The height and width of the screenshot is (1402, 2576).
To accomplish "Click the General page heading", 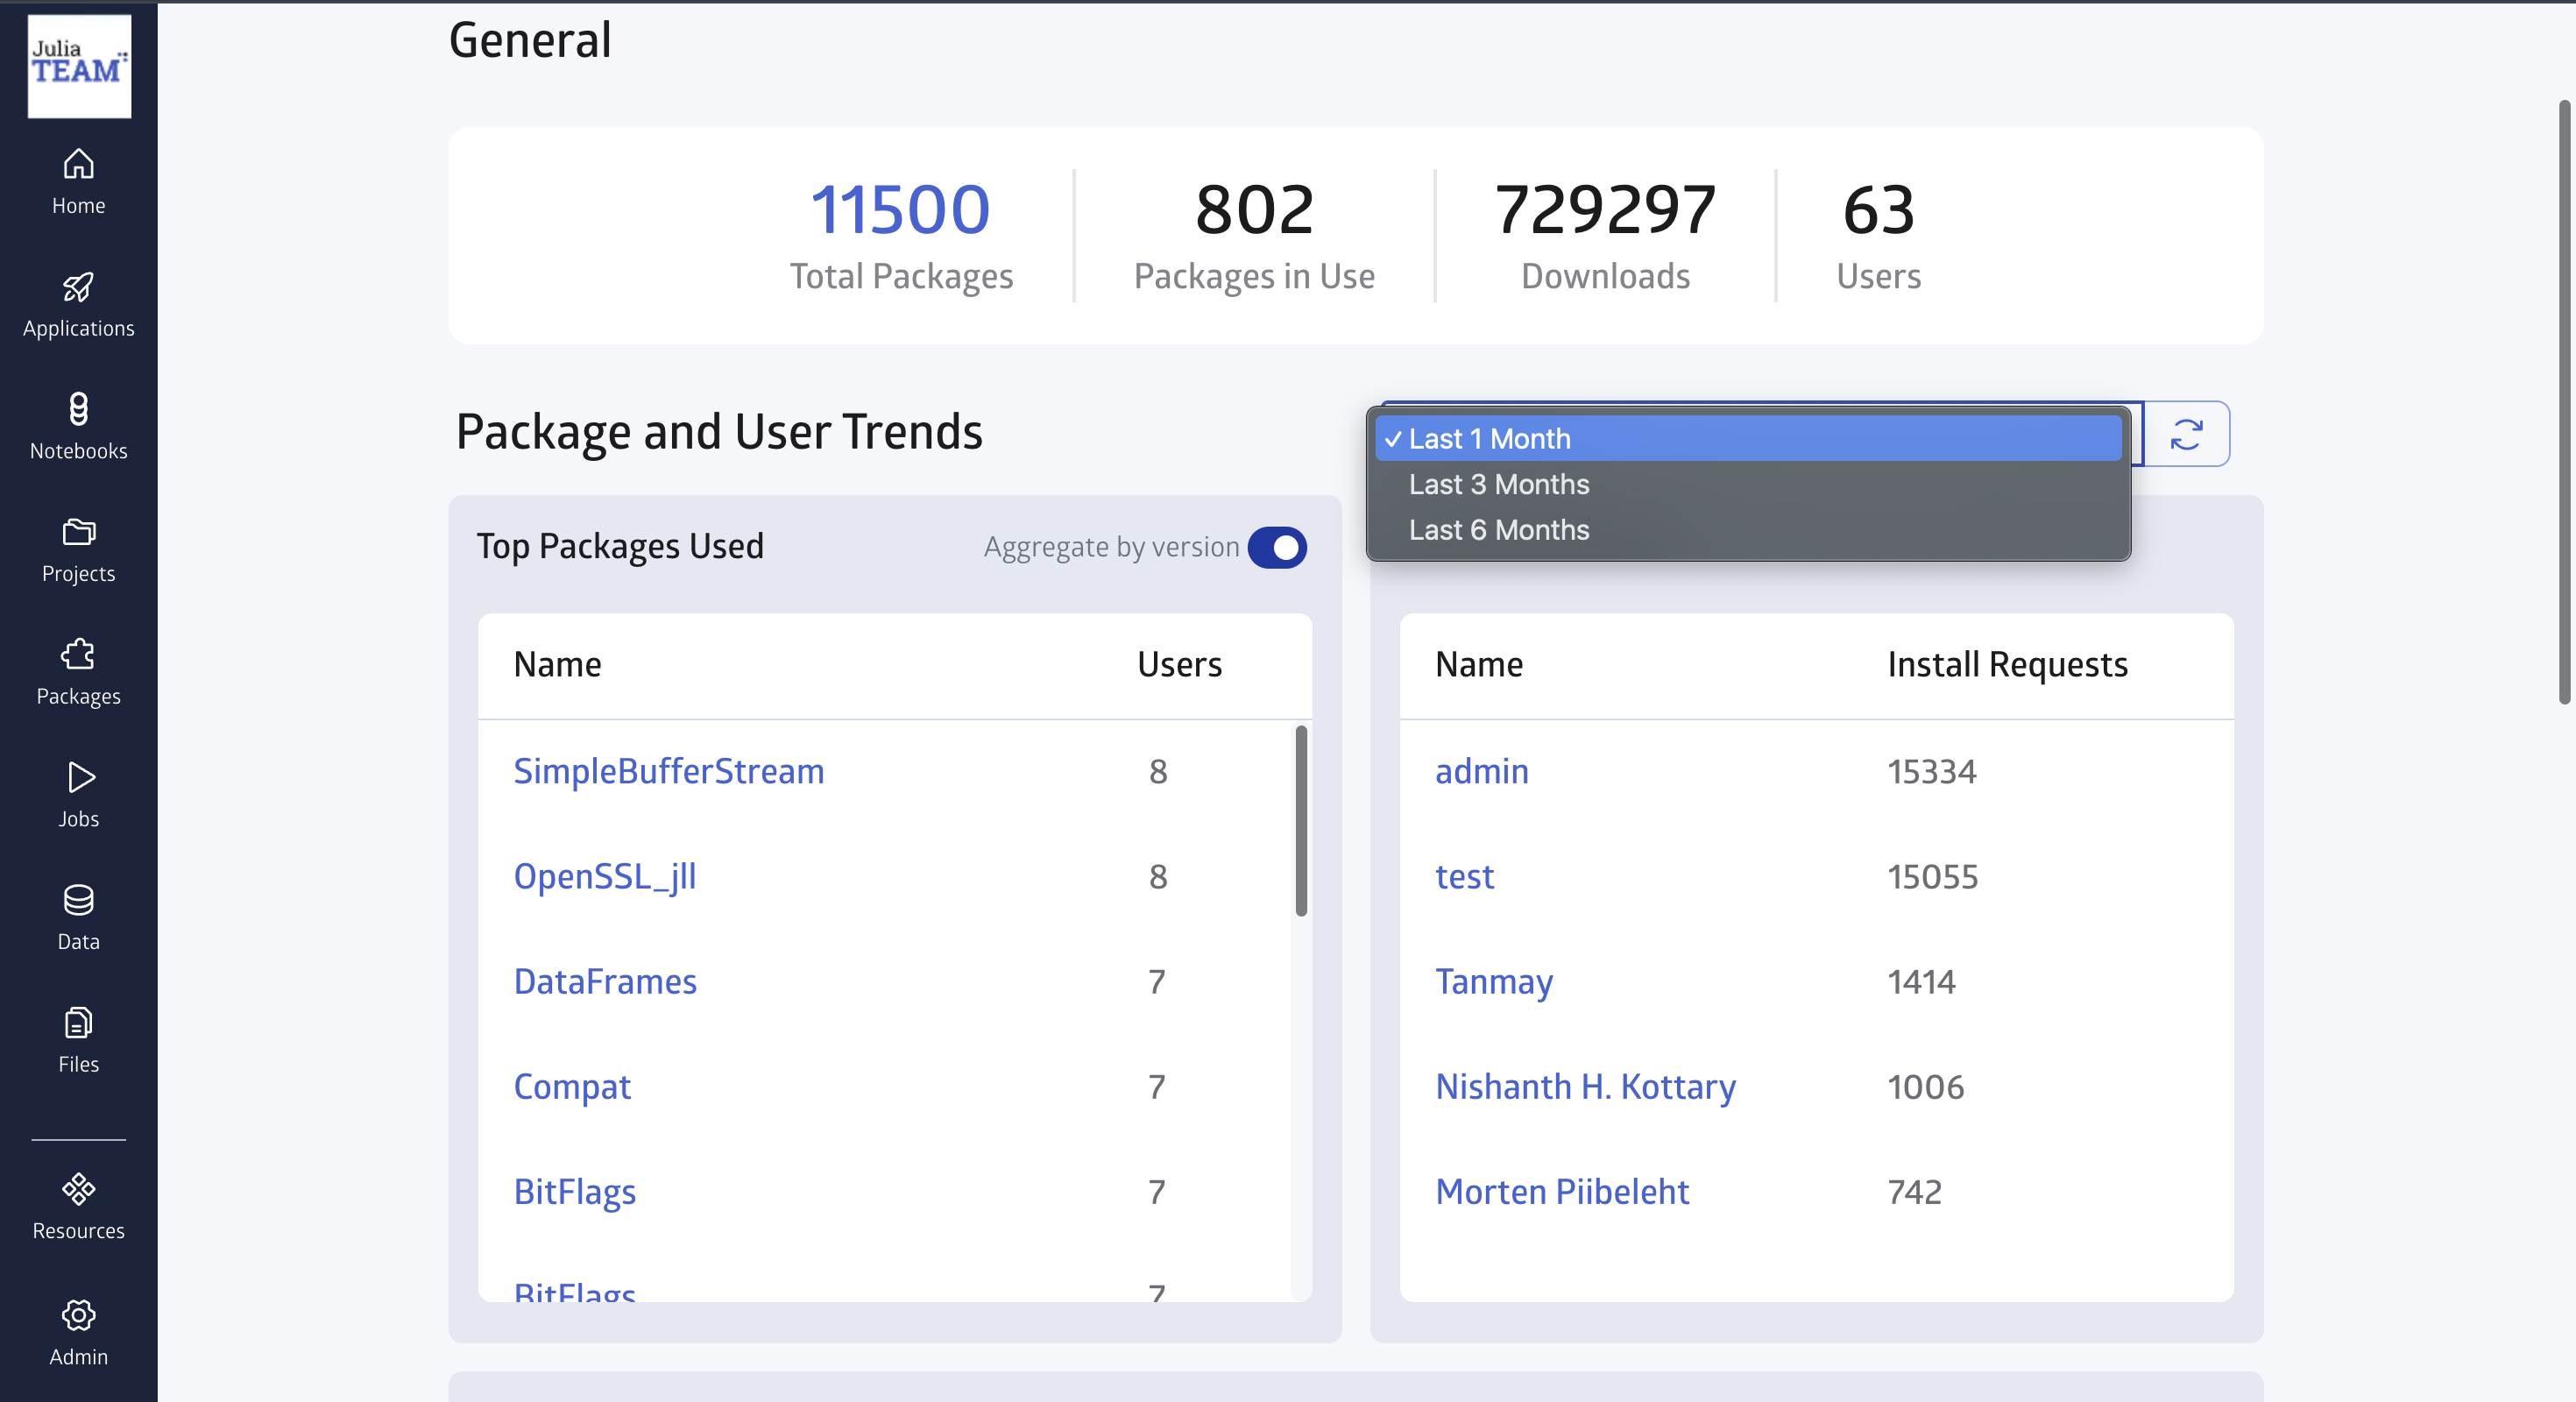I will point(530,40).
